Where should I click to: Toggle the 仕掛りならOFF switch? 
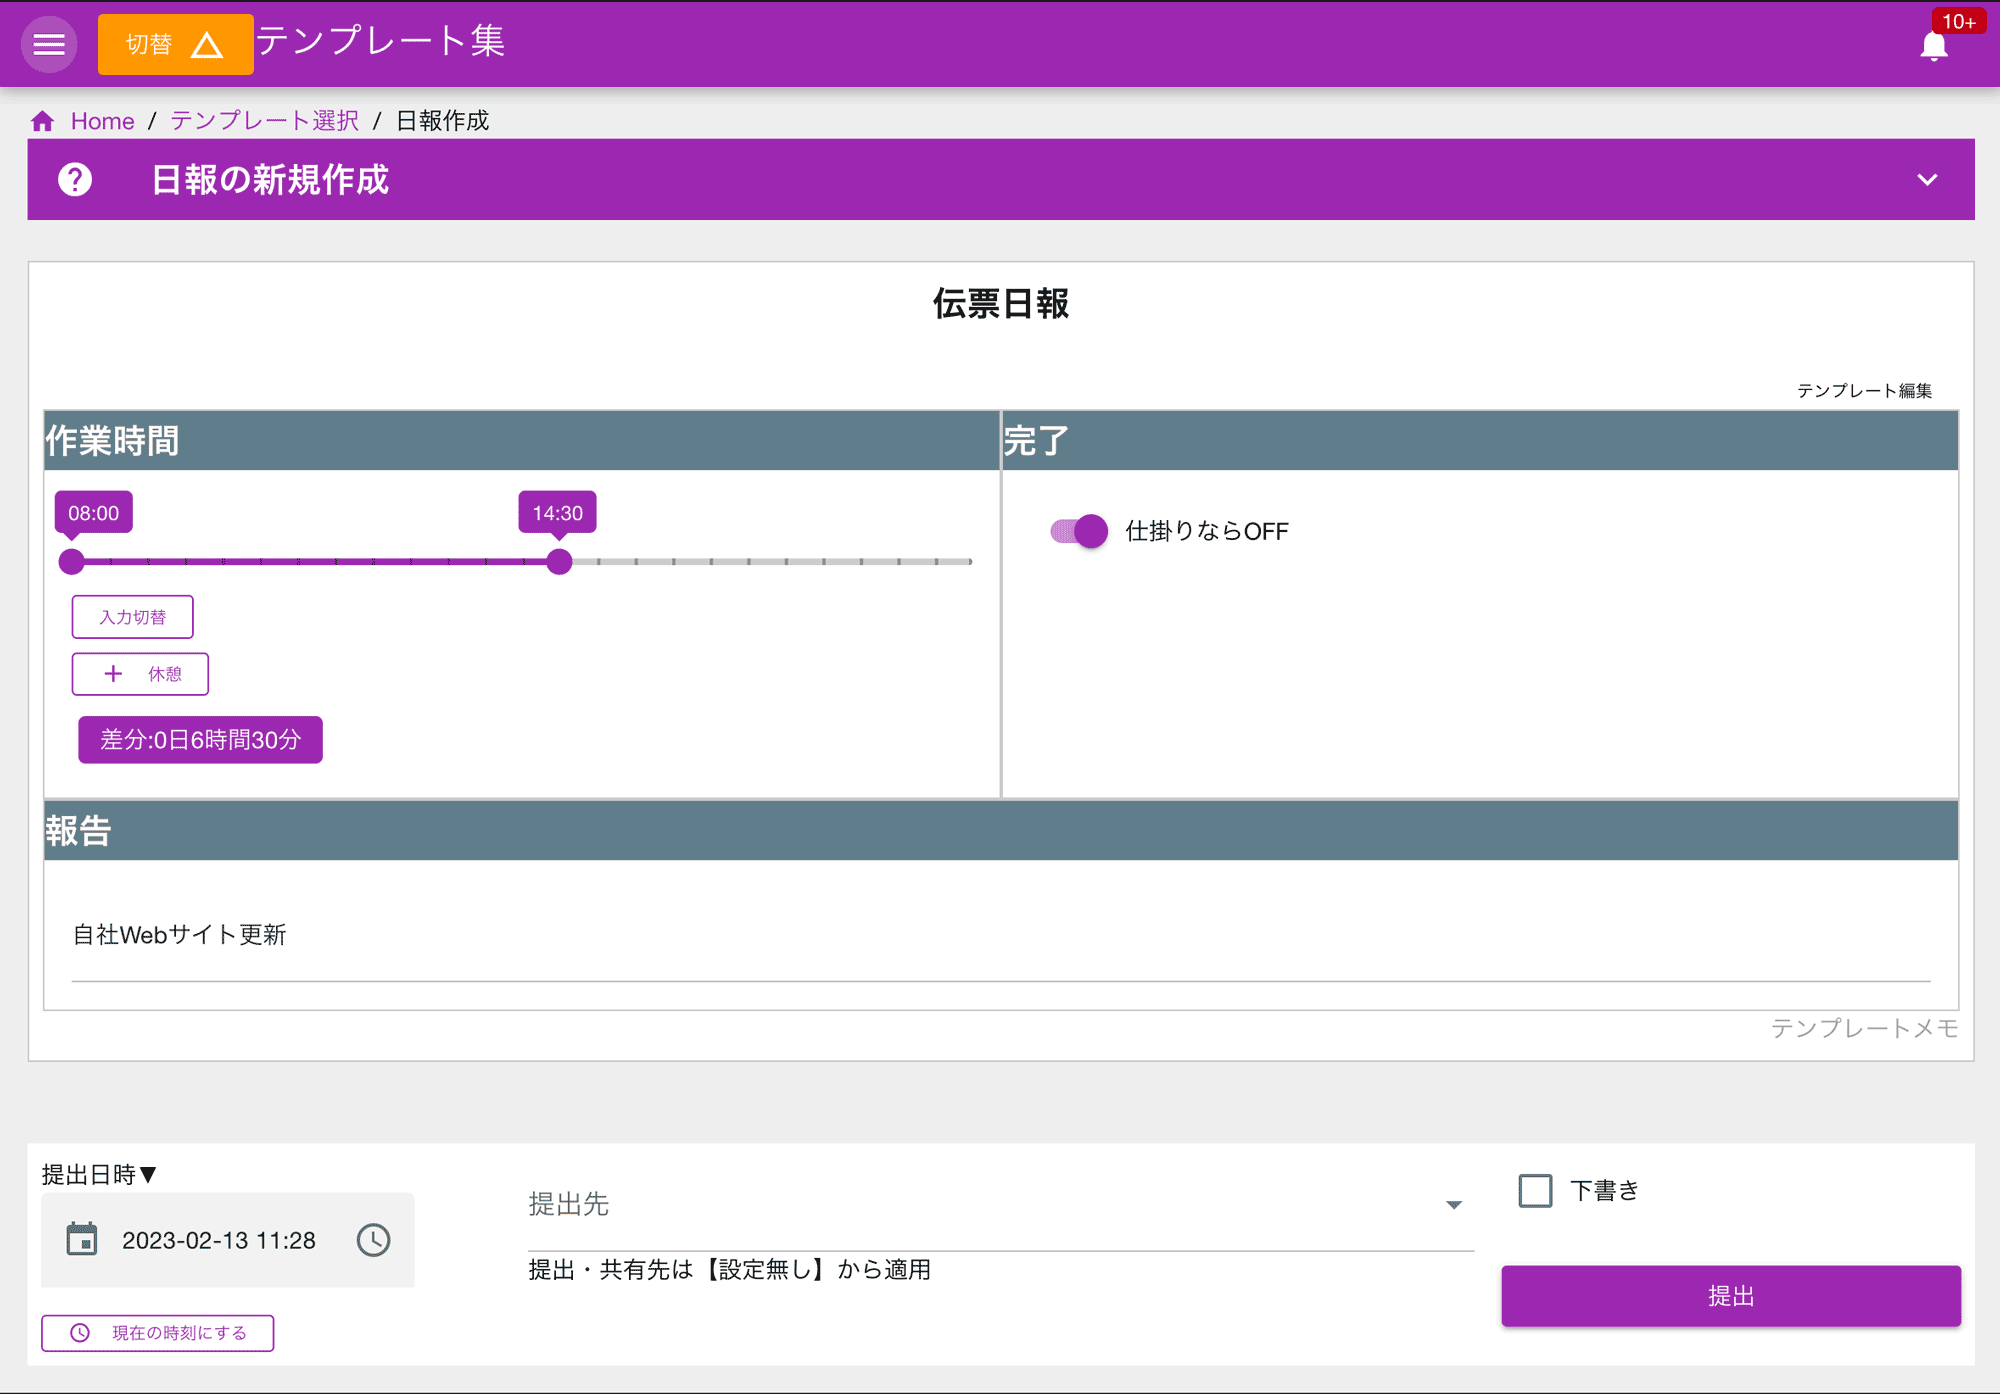(x=1078, y=531)
